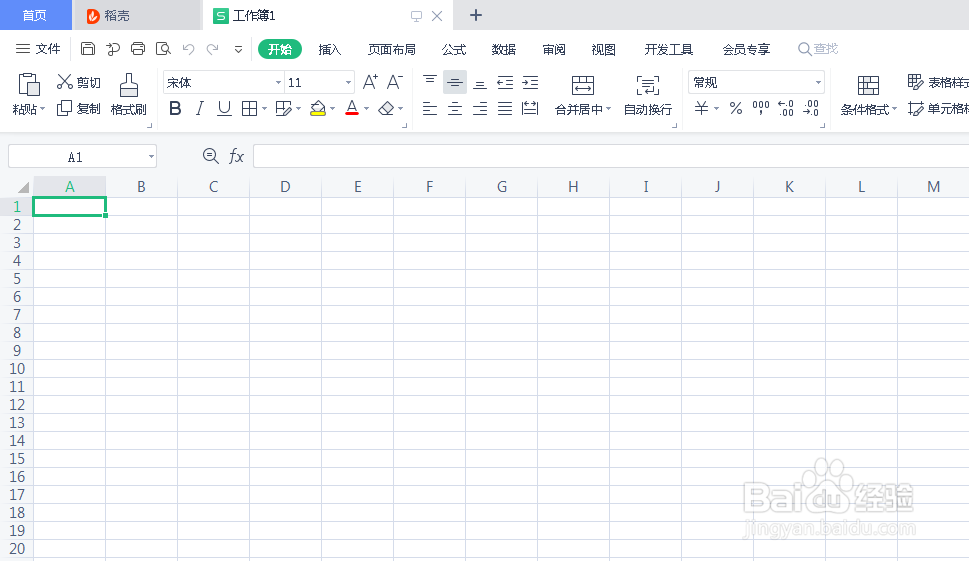The height and width of the screenshot is (561, 969).
Task: Click the Save icon in quick toolbar
Action: [88, 49]
